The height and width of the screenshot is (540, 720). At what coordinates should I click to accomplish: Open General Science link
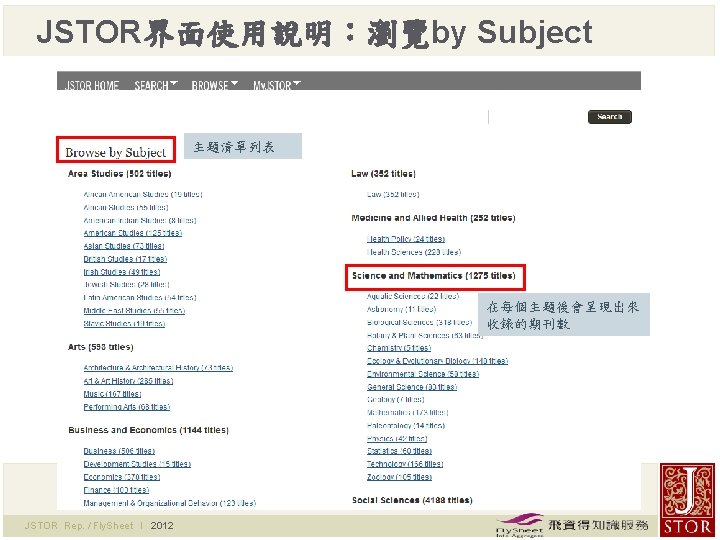coord(411,387)
